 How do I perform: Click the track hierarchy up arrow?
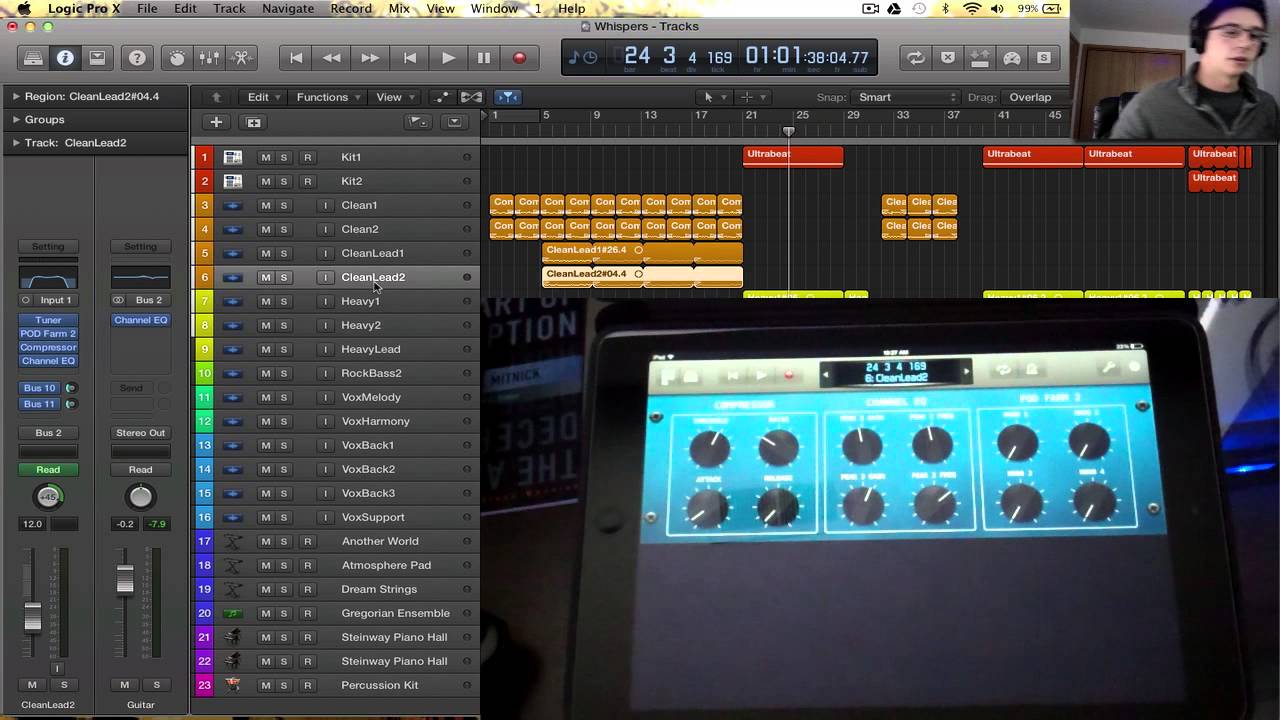point(217,97)
